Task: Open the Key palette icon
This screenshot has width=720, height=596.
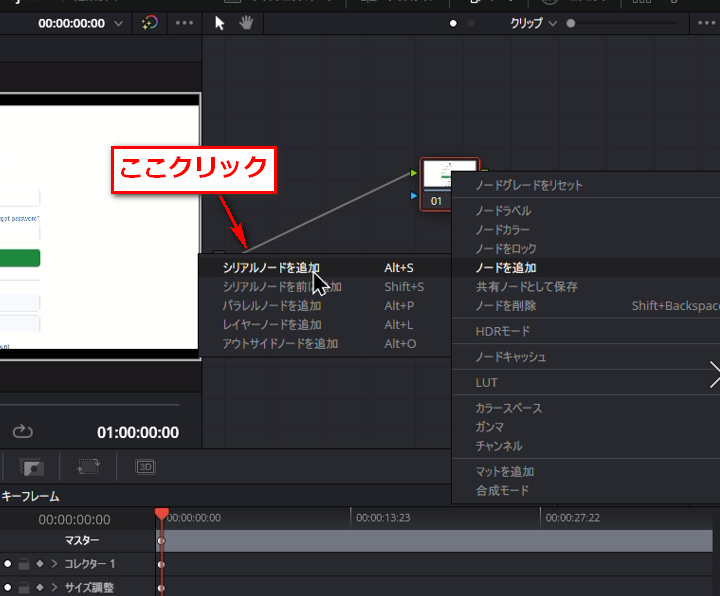Action: (x=32, y=467)
